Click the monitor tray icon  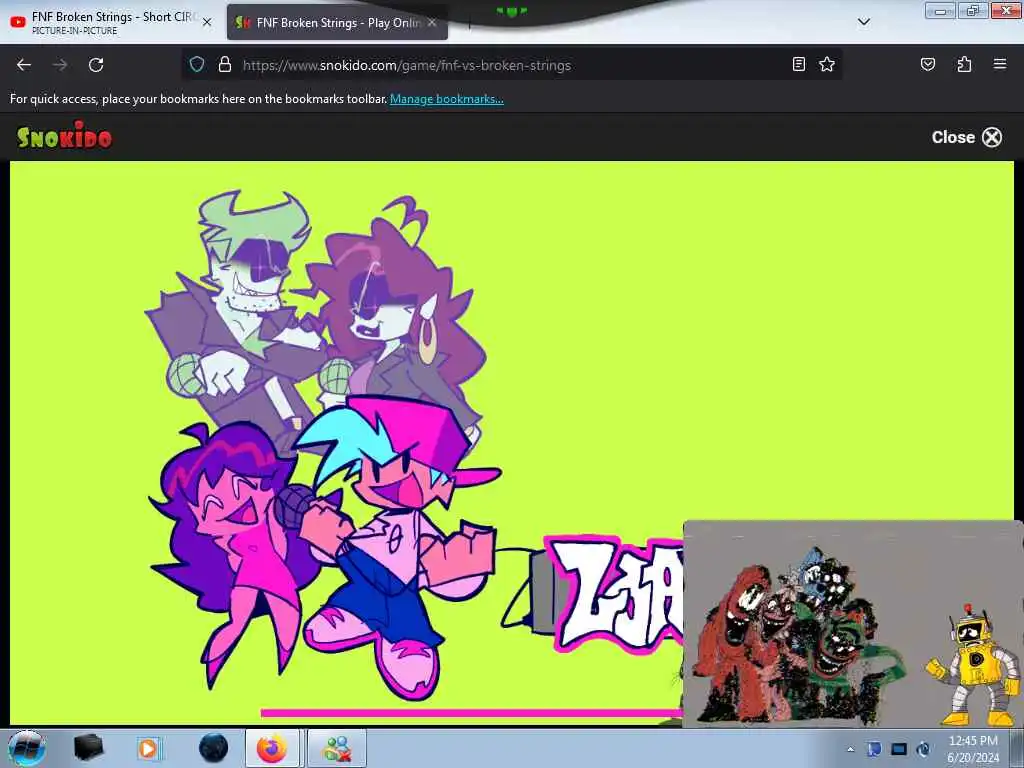(899, 749)
